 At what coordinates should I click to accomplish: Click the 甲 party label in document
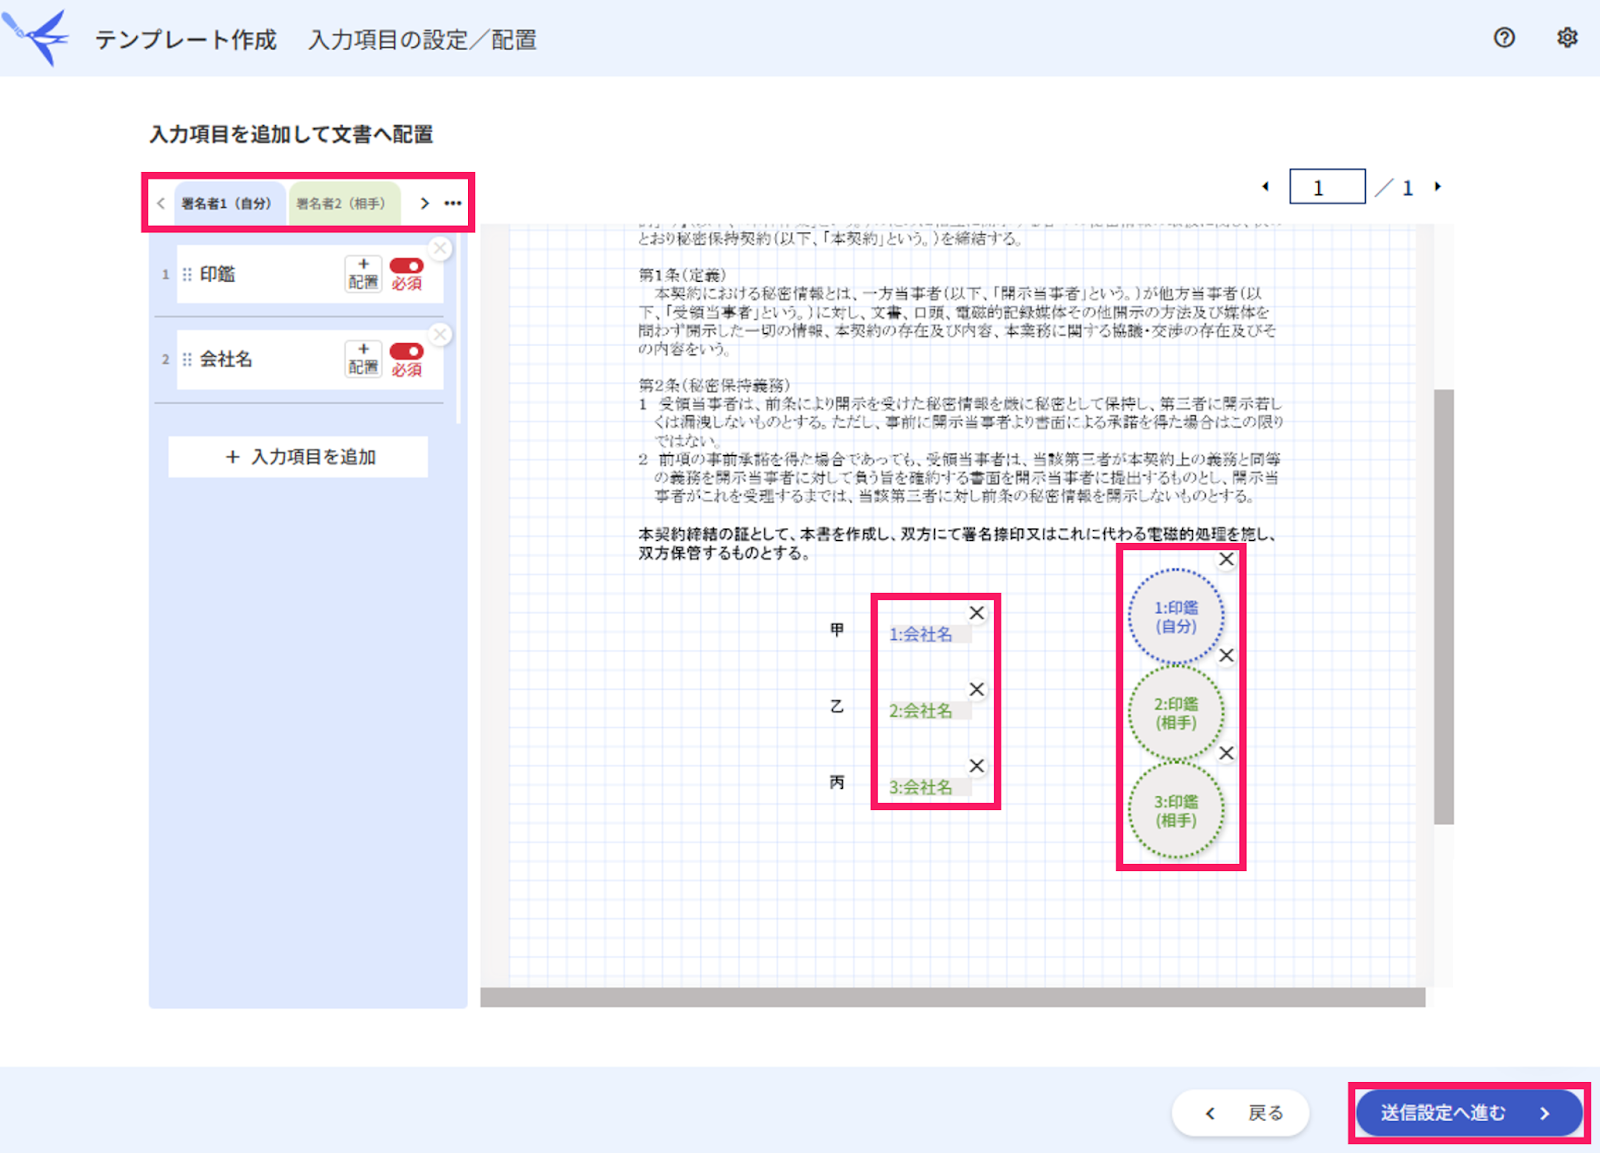[837, 630]
